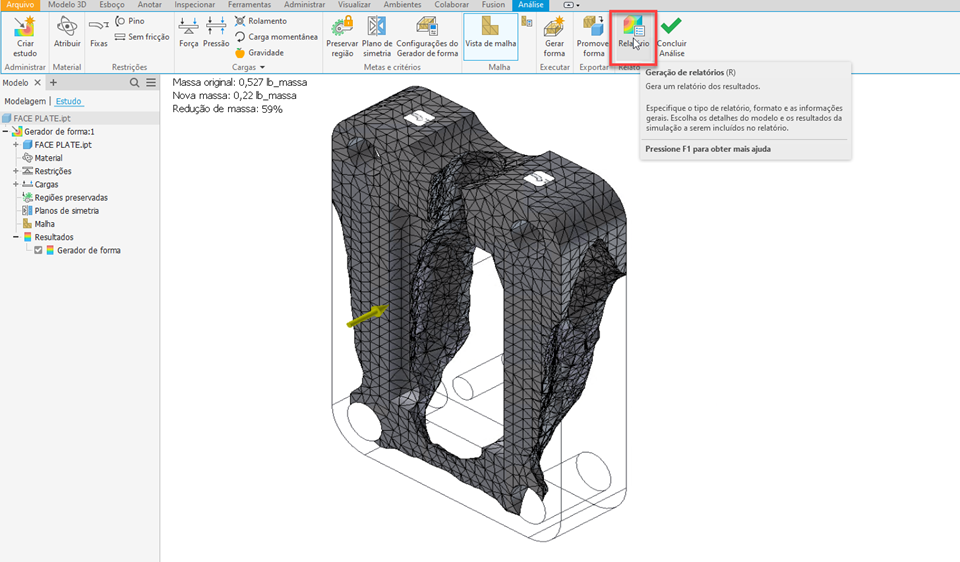Image resolution: width=960 pixels, height=562 pixels.
Task: Select the Sem fricção constraint
Action: click(x=142, y=37)
